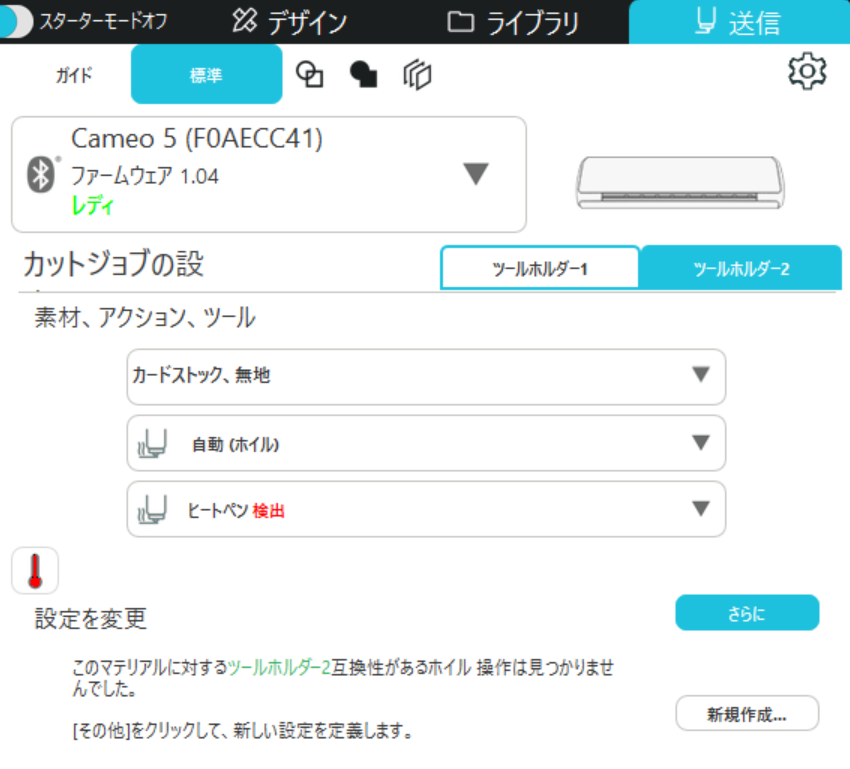850x769 pixels.
Task: Open settings gear icon
Action: pos(807,71)
